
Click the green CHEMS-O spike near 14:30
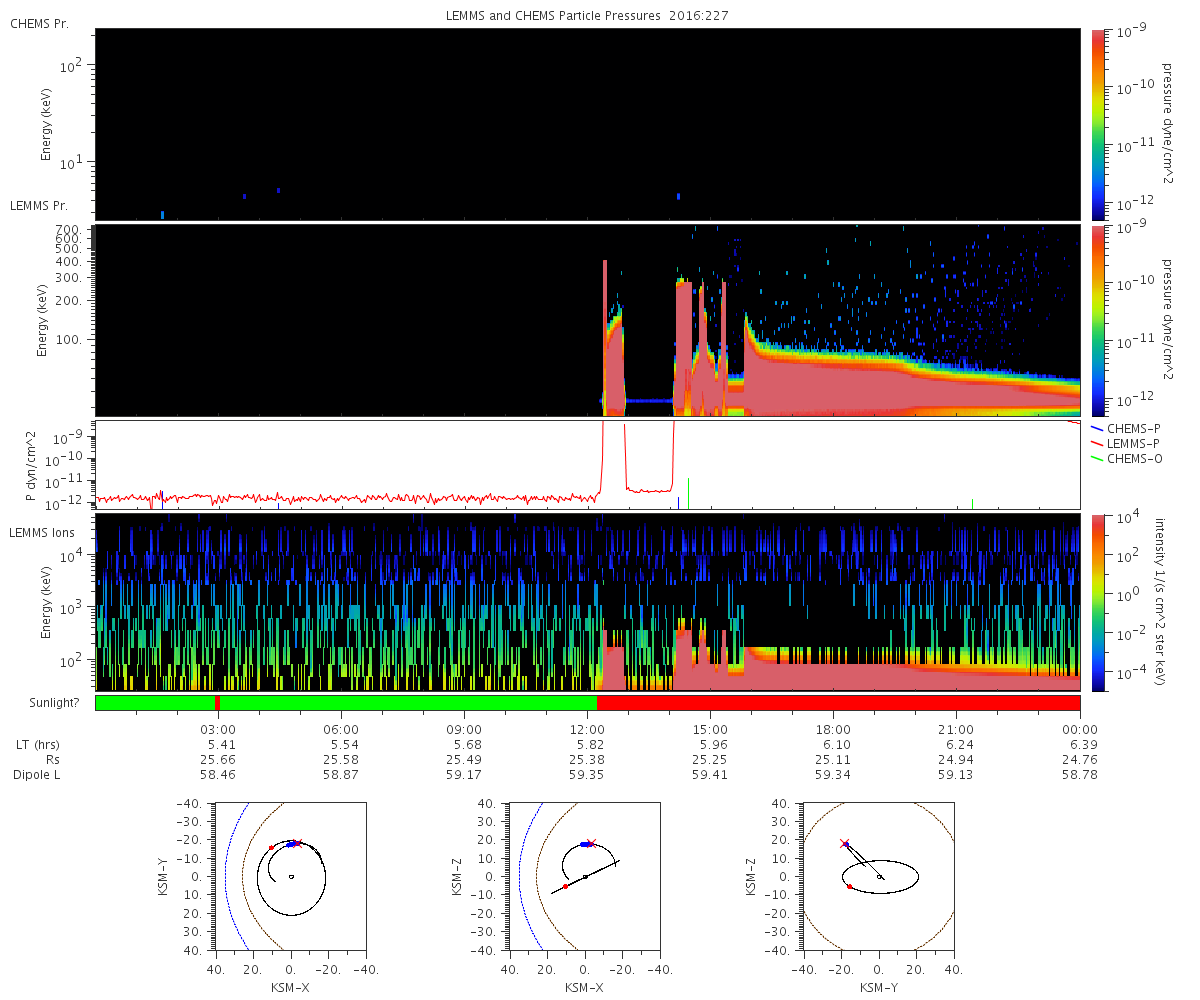689,492
